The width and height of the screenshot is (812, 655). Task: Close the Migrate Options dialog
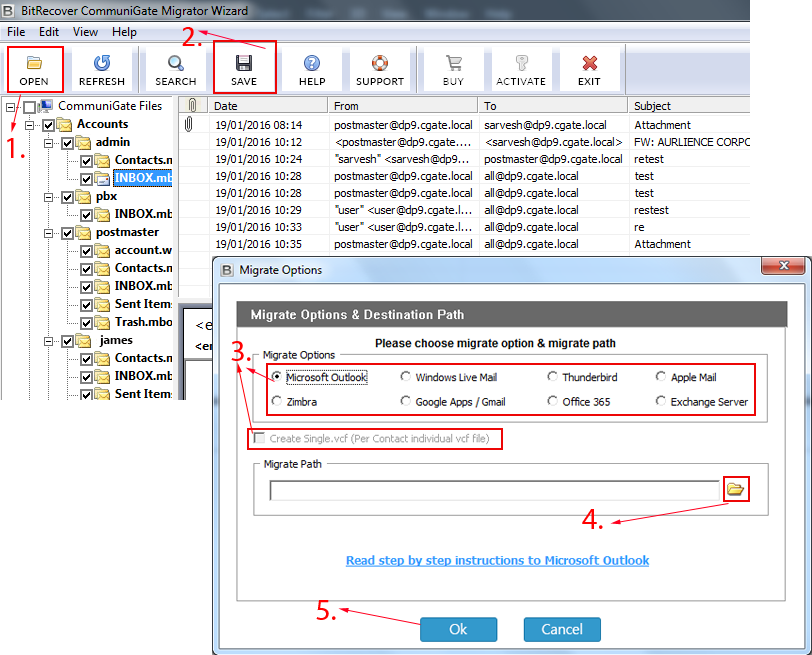(x=784, y=266)
